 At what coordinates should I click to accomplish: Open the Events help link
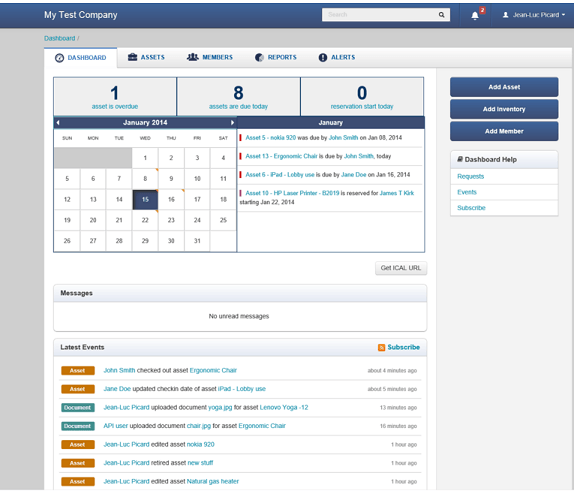point(467,192)
